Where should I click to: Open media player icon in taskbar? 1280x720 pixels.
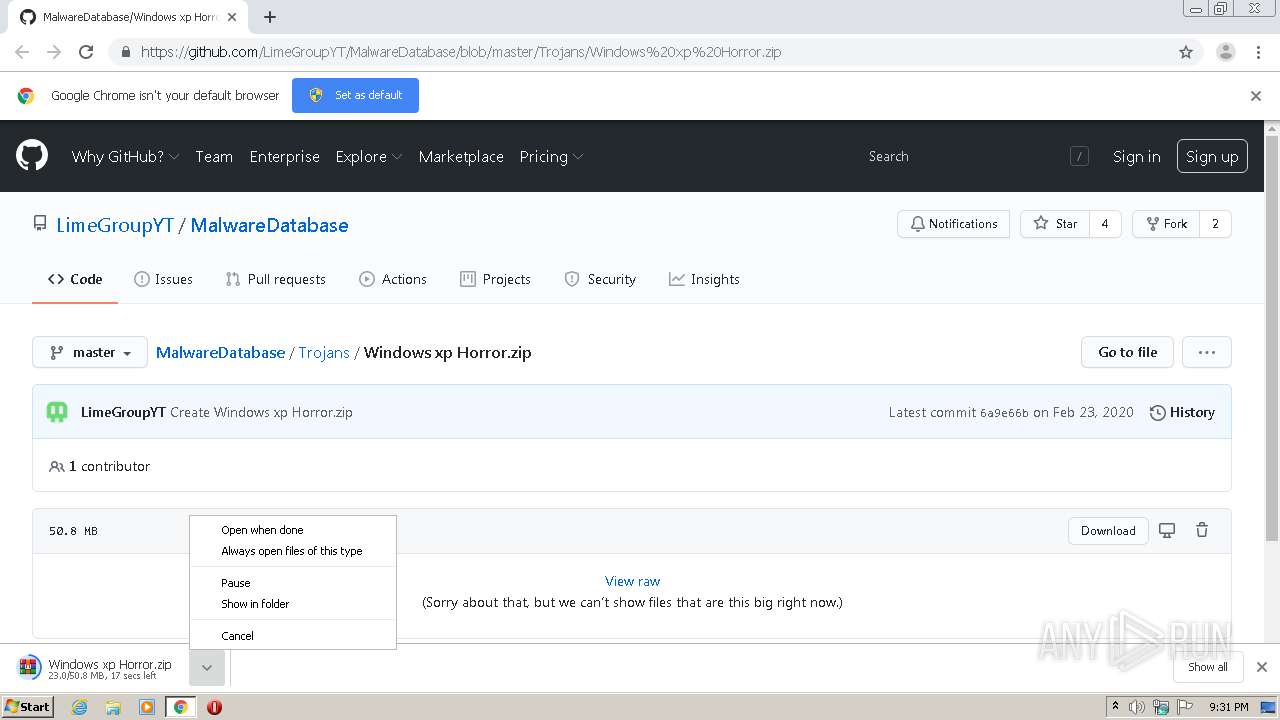tap(146, 707)
